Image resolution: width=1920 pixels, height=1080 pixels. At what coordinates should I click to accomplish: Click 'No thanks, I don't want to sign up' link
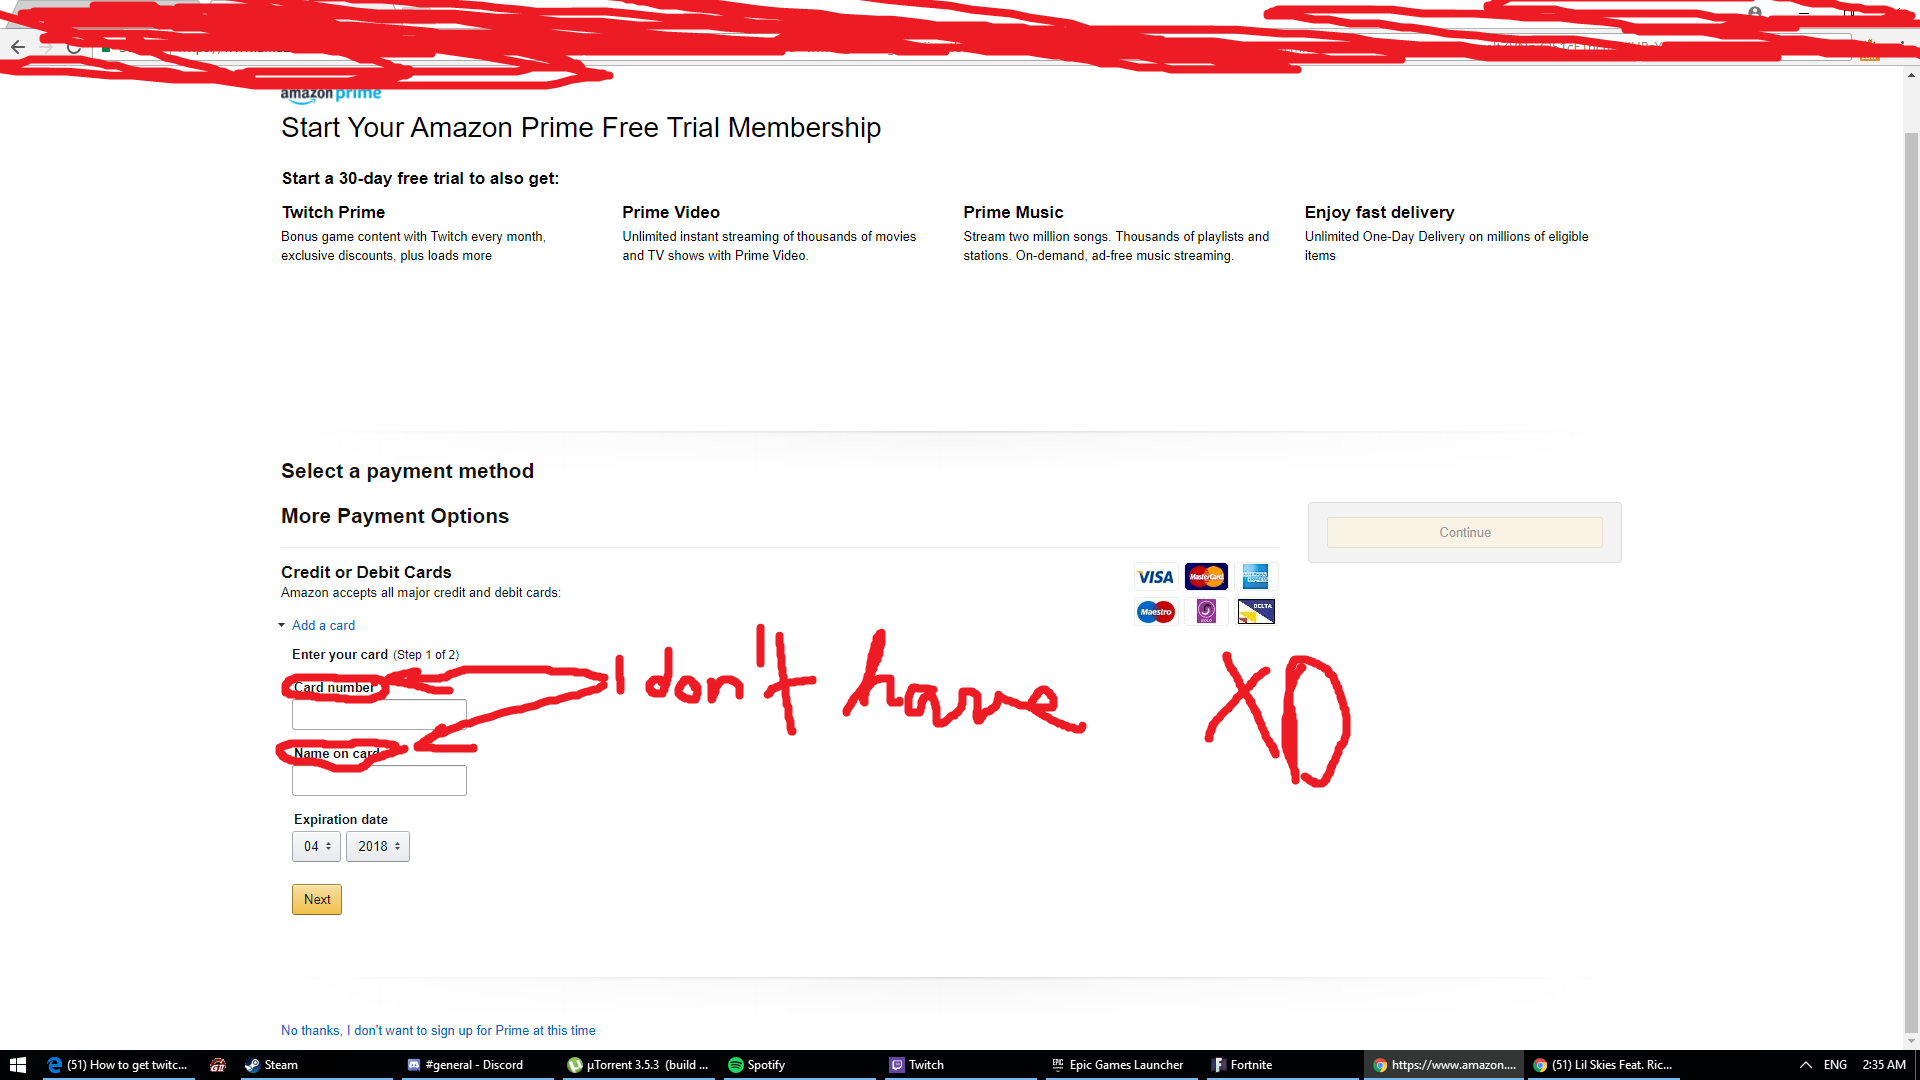[x=438, y=1030]
